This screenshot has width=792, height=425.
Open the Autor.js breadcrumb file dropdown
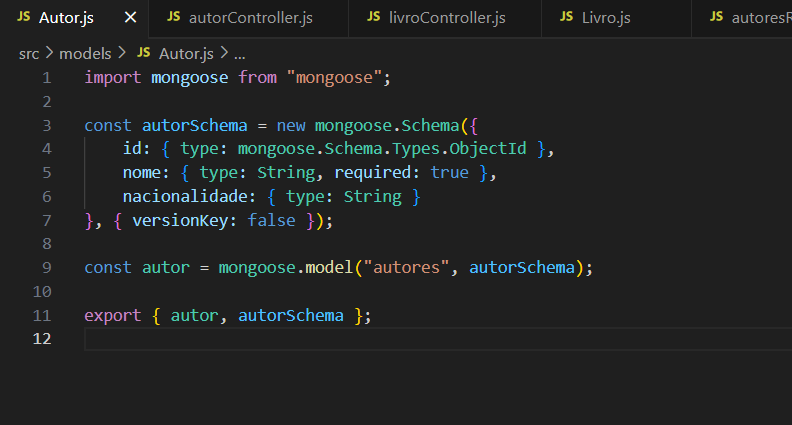[x=185, y=52]
